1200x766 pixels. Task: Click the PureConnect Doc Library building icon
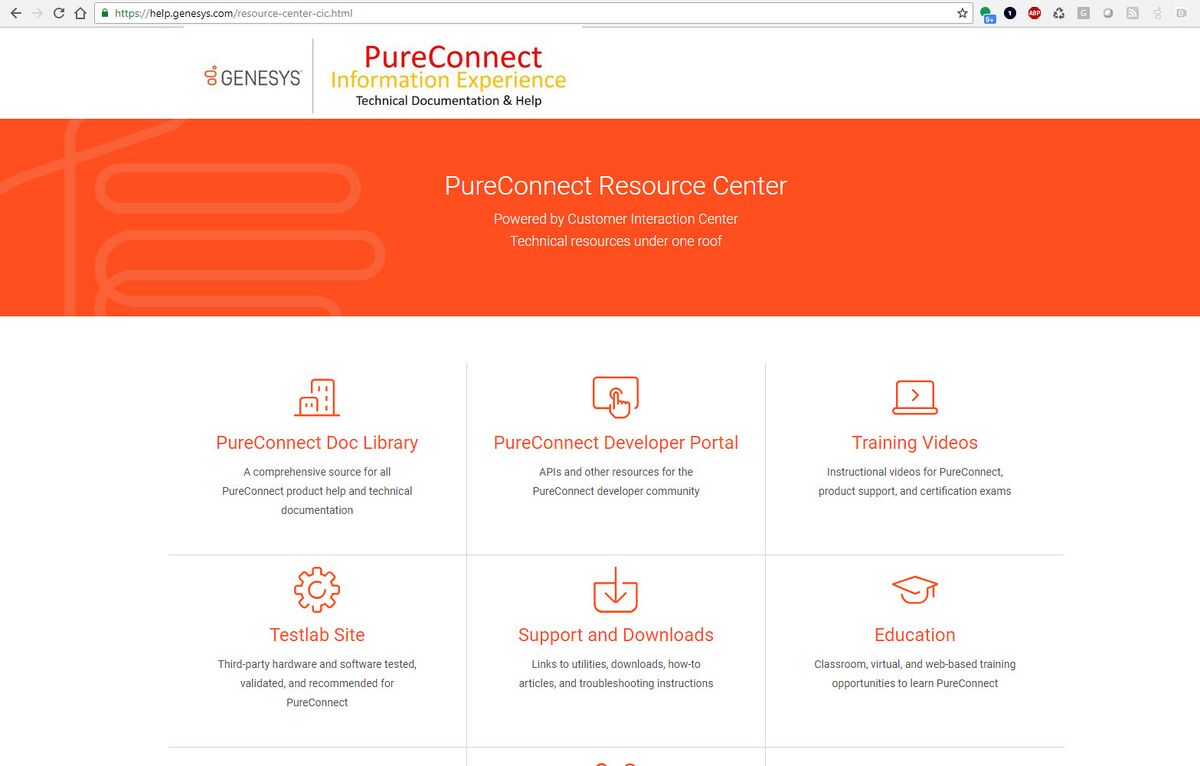click(x=317, y=397)
